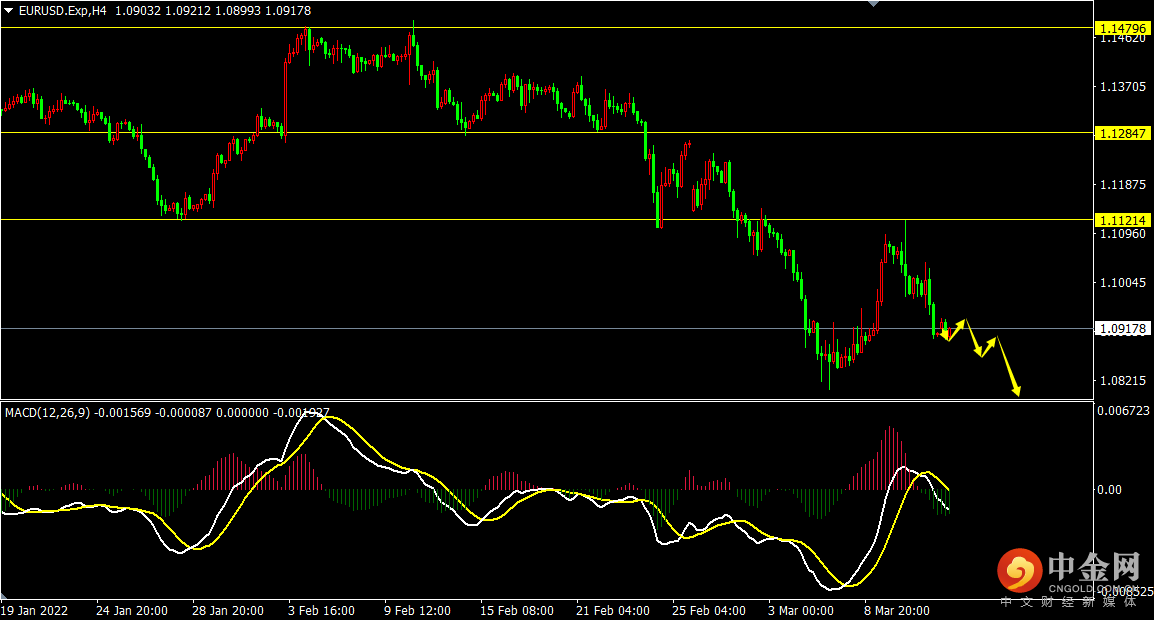Select the final downward yellow forecast arrow
This screenshot has height=620, width=1154.
[x=1008, y=366]
